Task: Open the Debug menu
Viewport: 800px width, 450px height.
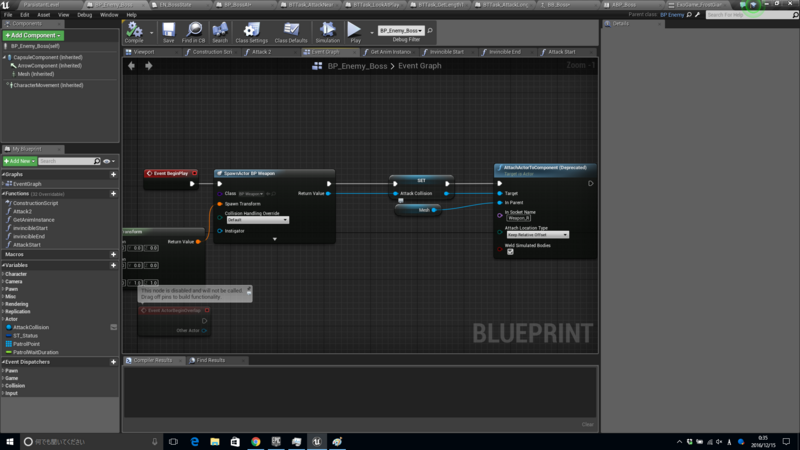Action: [84, 15]
